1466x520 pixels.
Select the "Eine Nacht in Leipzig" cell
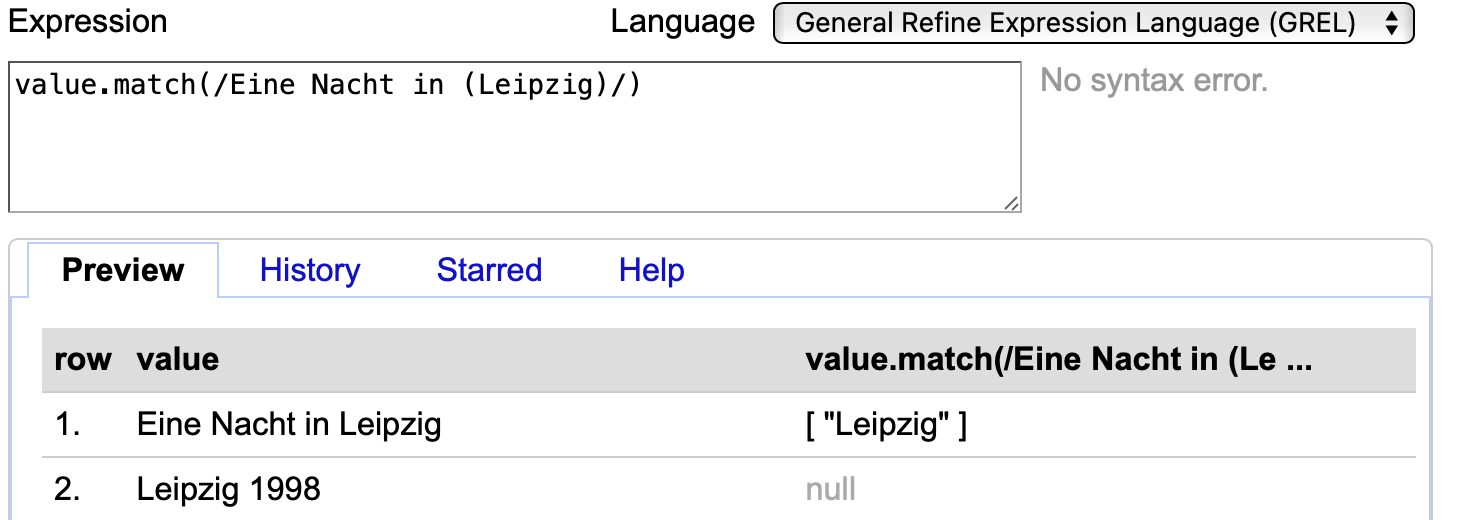click(289, 425)
